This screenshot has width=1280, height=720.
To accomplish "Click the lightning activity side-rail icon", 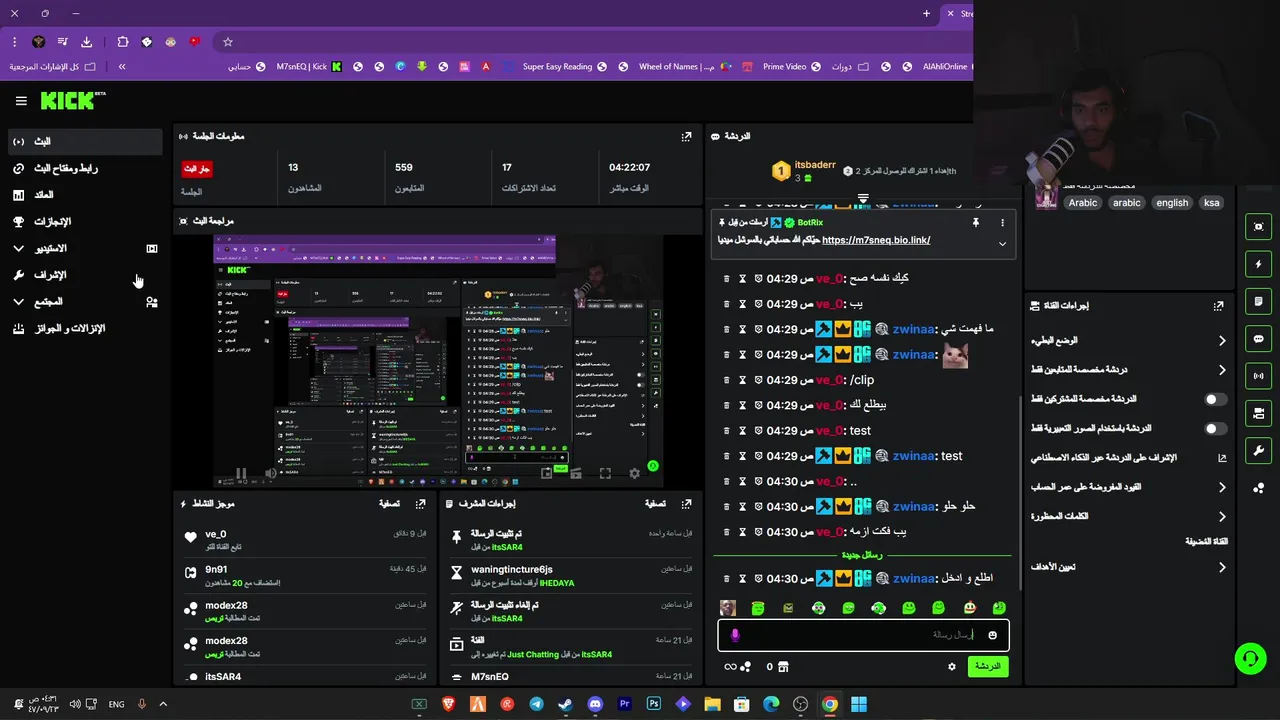I will click(x=1259, y=264).
